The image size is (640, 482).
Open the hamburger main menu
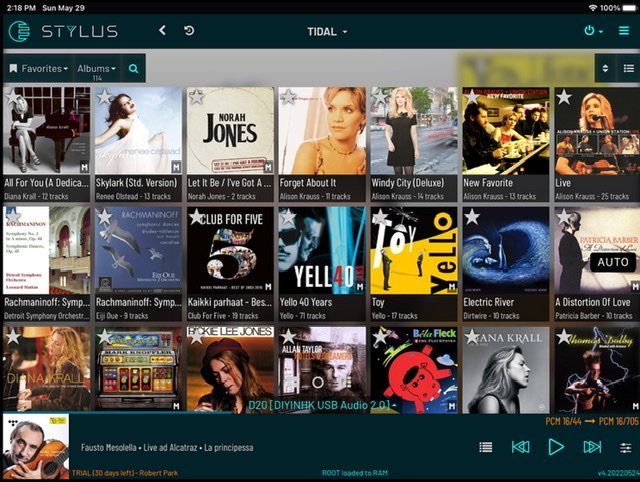tap(624, 31)
